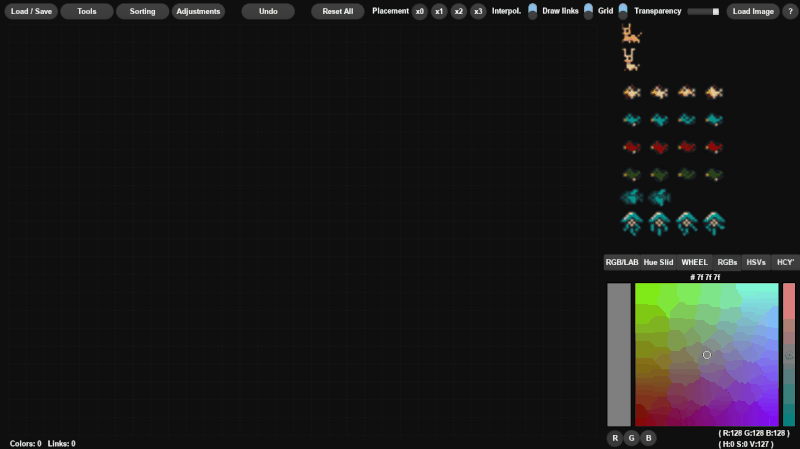Select the first red fish sprite
800x449 pixels.
coord(632,147)
